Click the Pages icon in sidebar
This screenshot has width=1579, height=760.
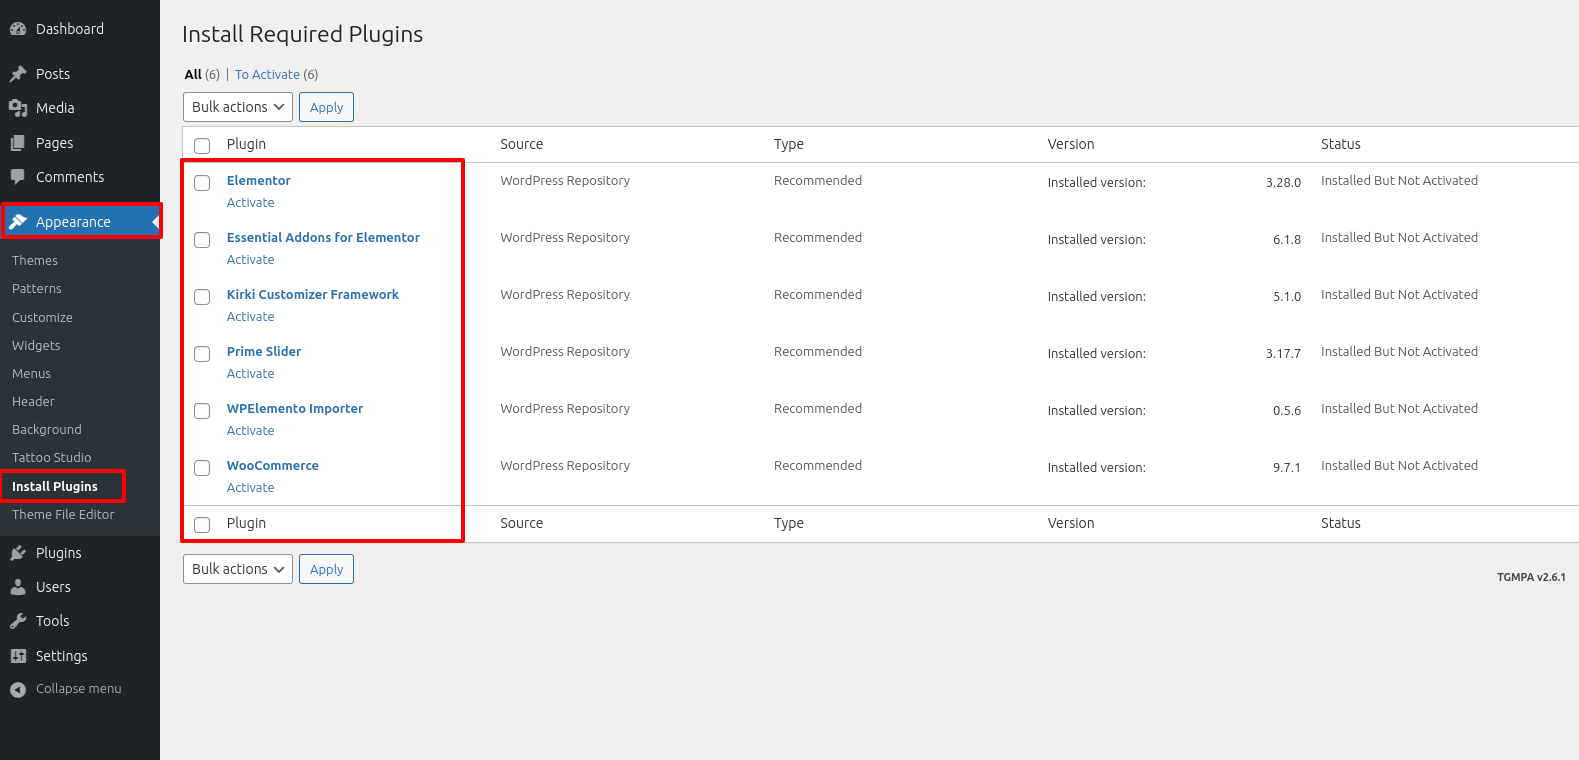18,143
